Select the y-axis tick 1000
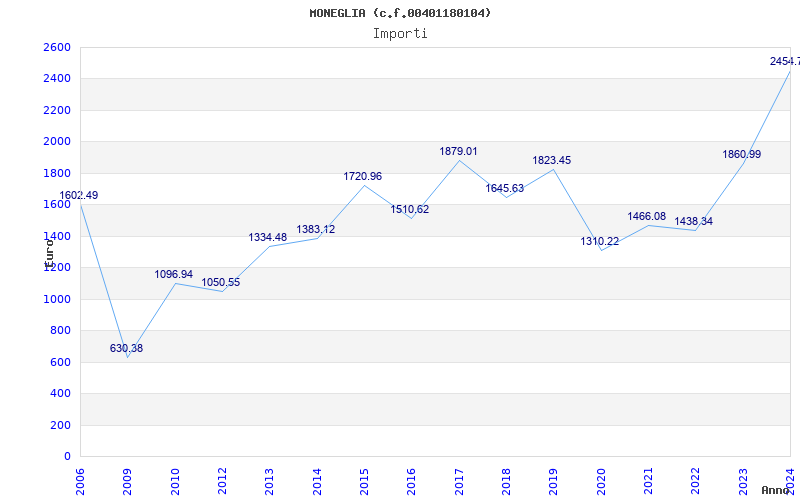 point(57,299)
